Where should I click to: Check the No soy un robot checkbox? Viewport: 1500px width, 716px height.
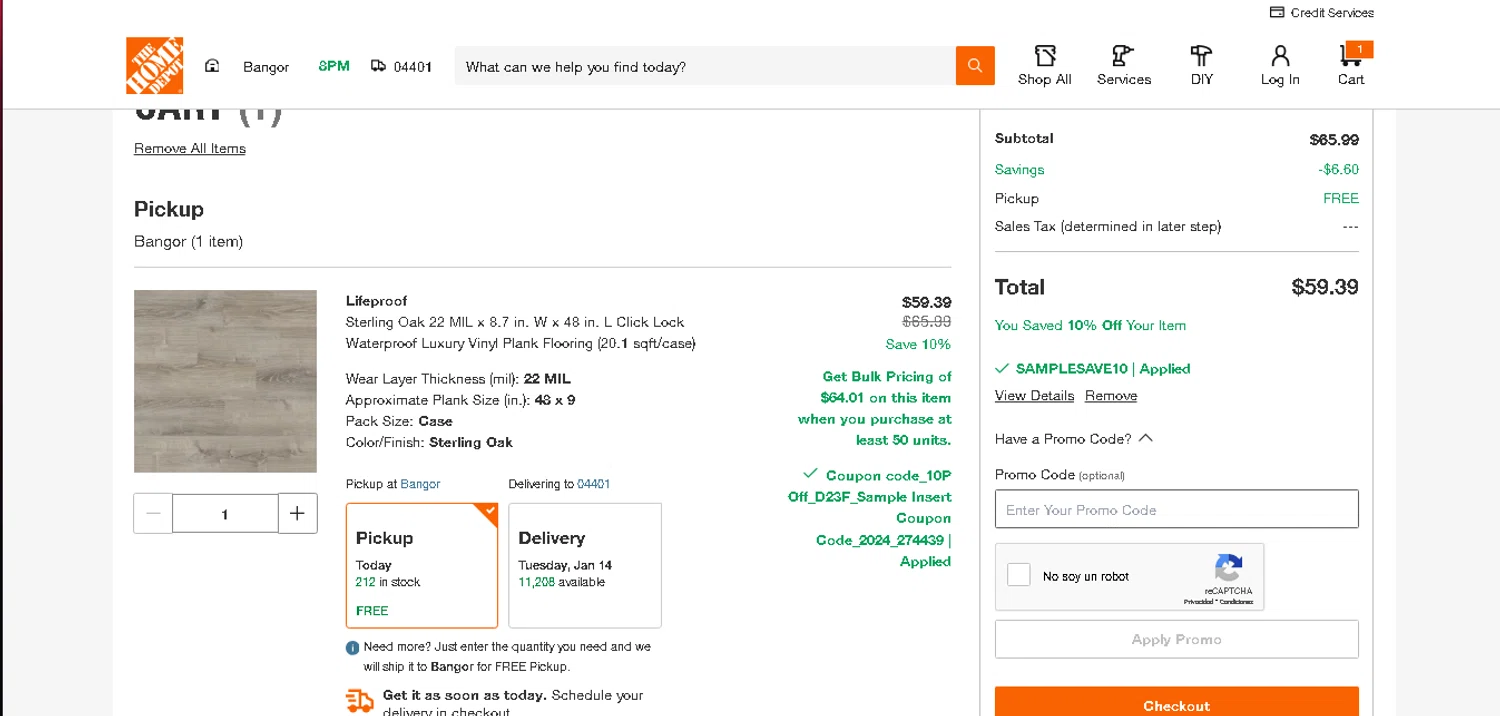click(x=1019, y=575)
